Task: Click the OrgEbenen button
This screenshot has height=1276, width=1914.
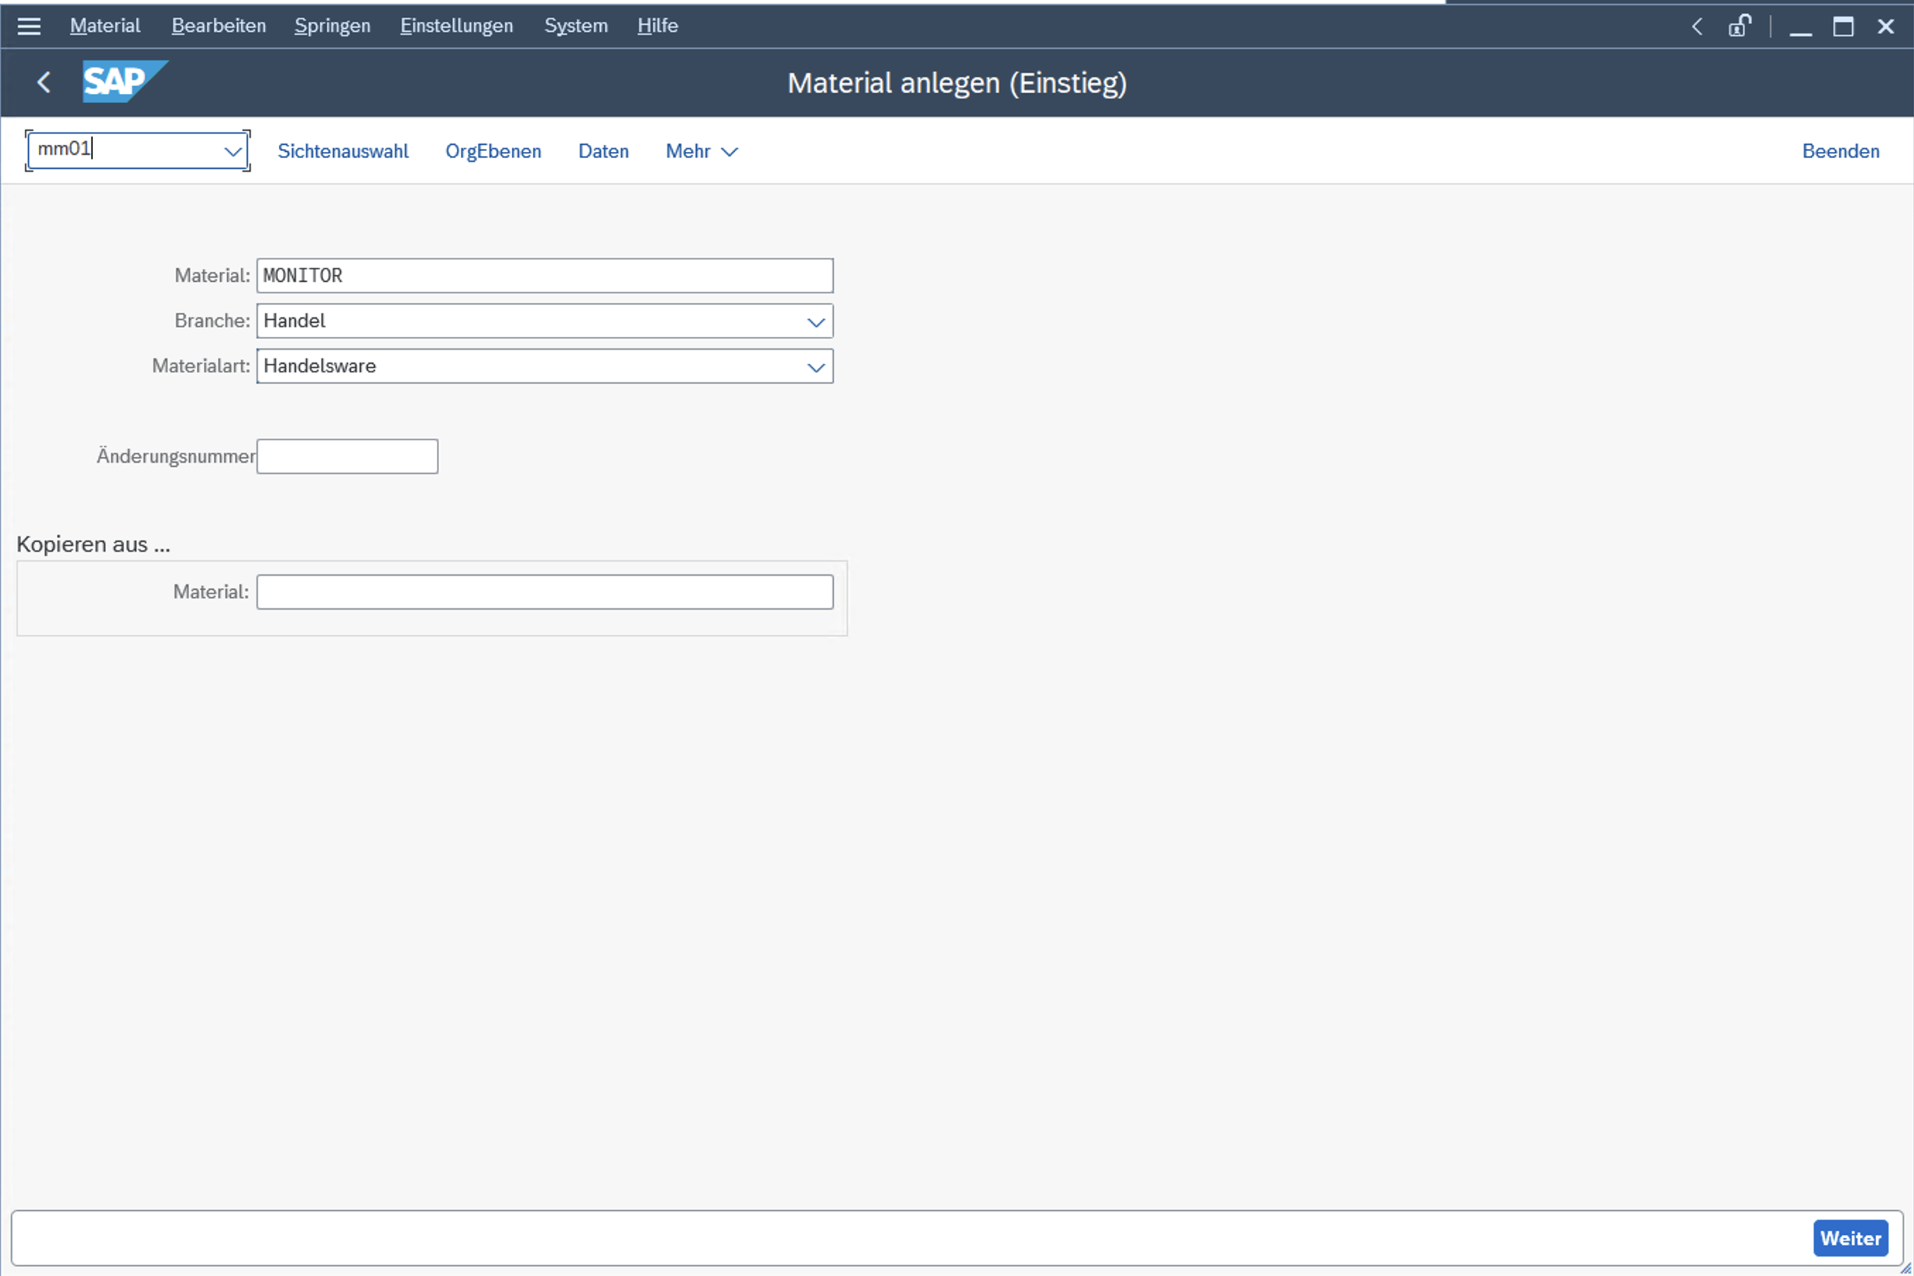Action: click(x=493, y=151)
